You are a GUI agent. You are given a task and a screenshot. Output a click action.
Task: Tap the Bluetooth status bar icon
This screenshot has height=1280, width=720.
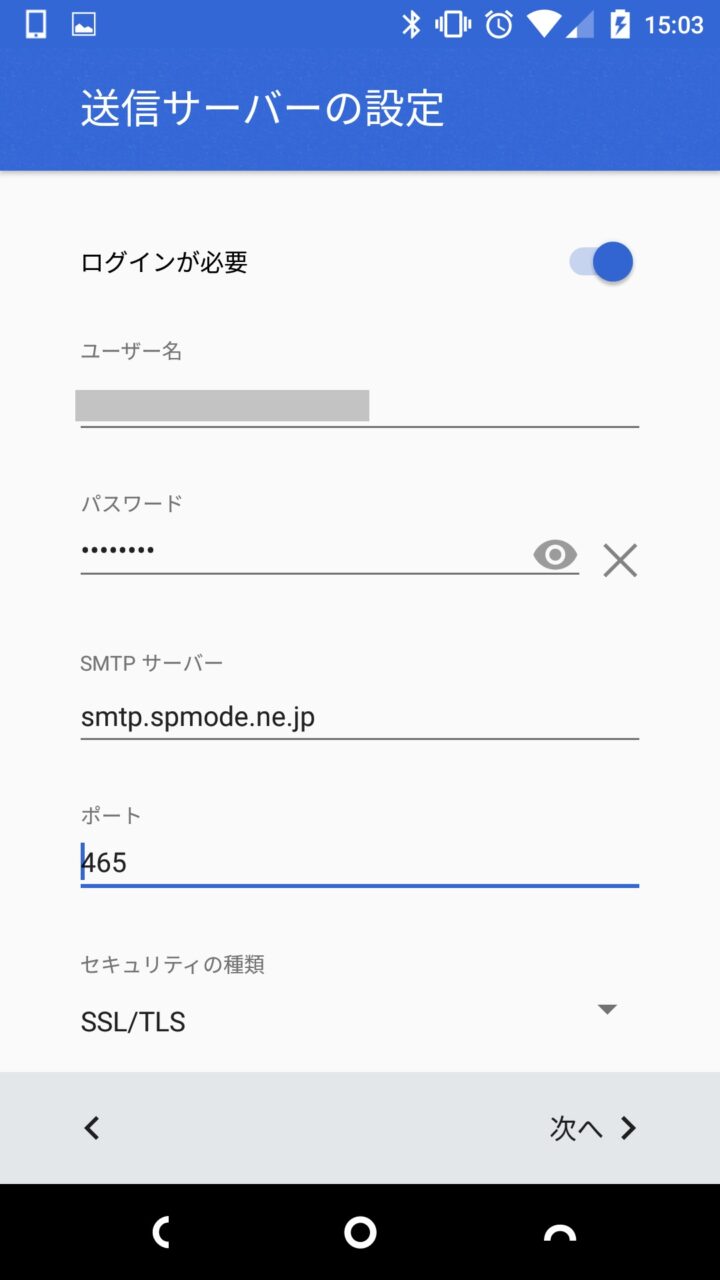pyautogui.click(x=411, y=25)
